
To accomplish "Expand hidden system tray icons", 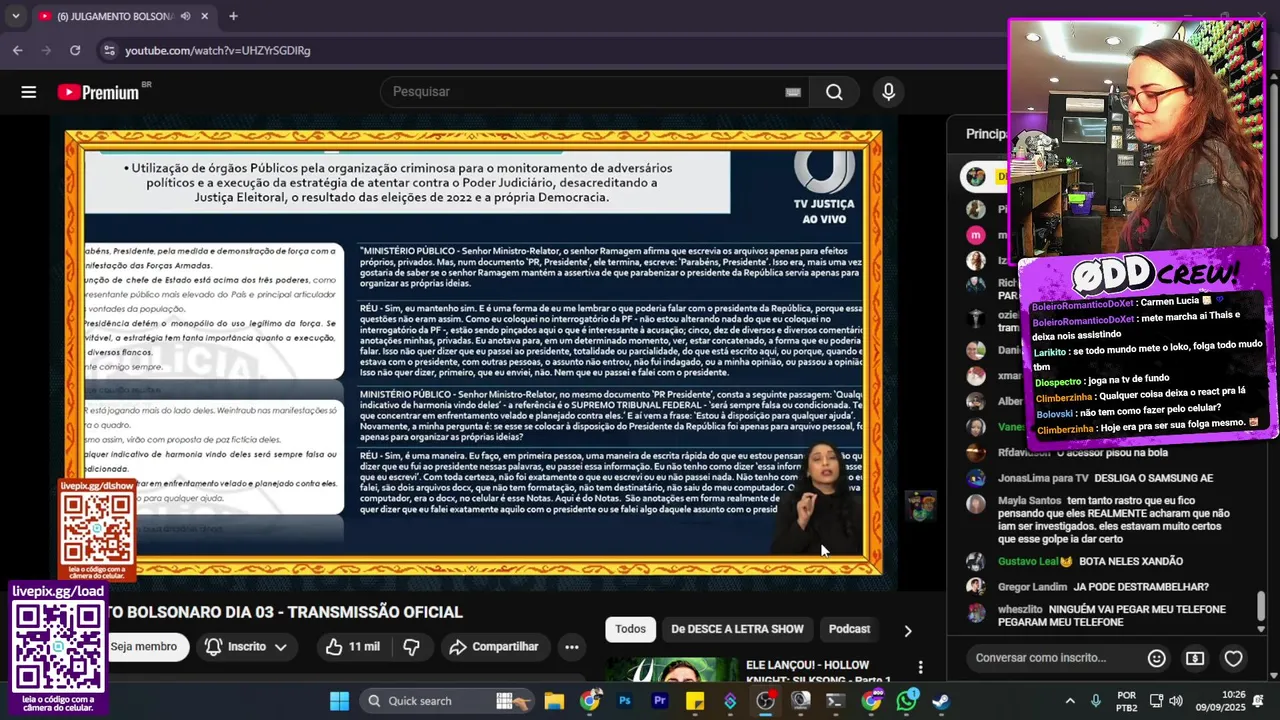I will [x=1069, y=701].
